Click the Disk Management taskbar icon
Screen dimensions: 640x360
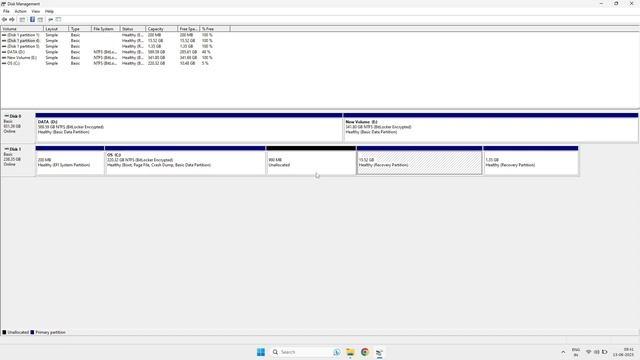tap(379, 352)
